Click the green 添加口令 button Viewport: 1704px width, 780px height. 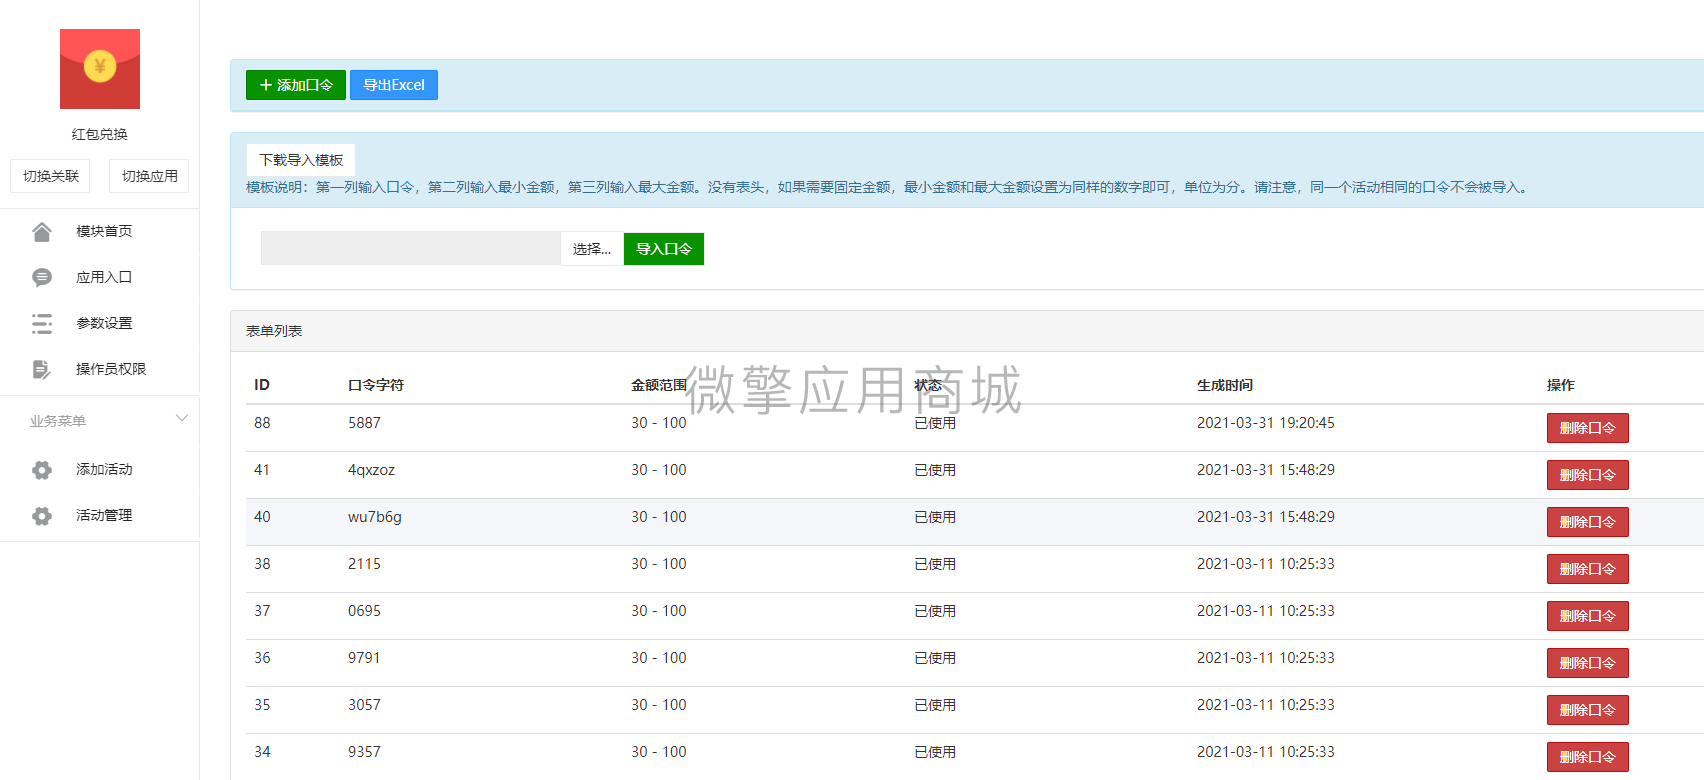[x=296, y=85]
